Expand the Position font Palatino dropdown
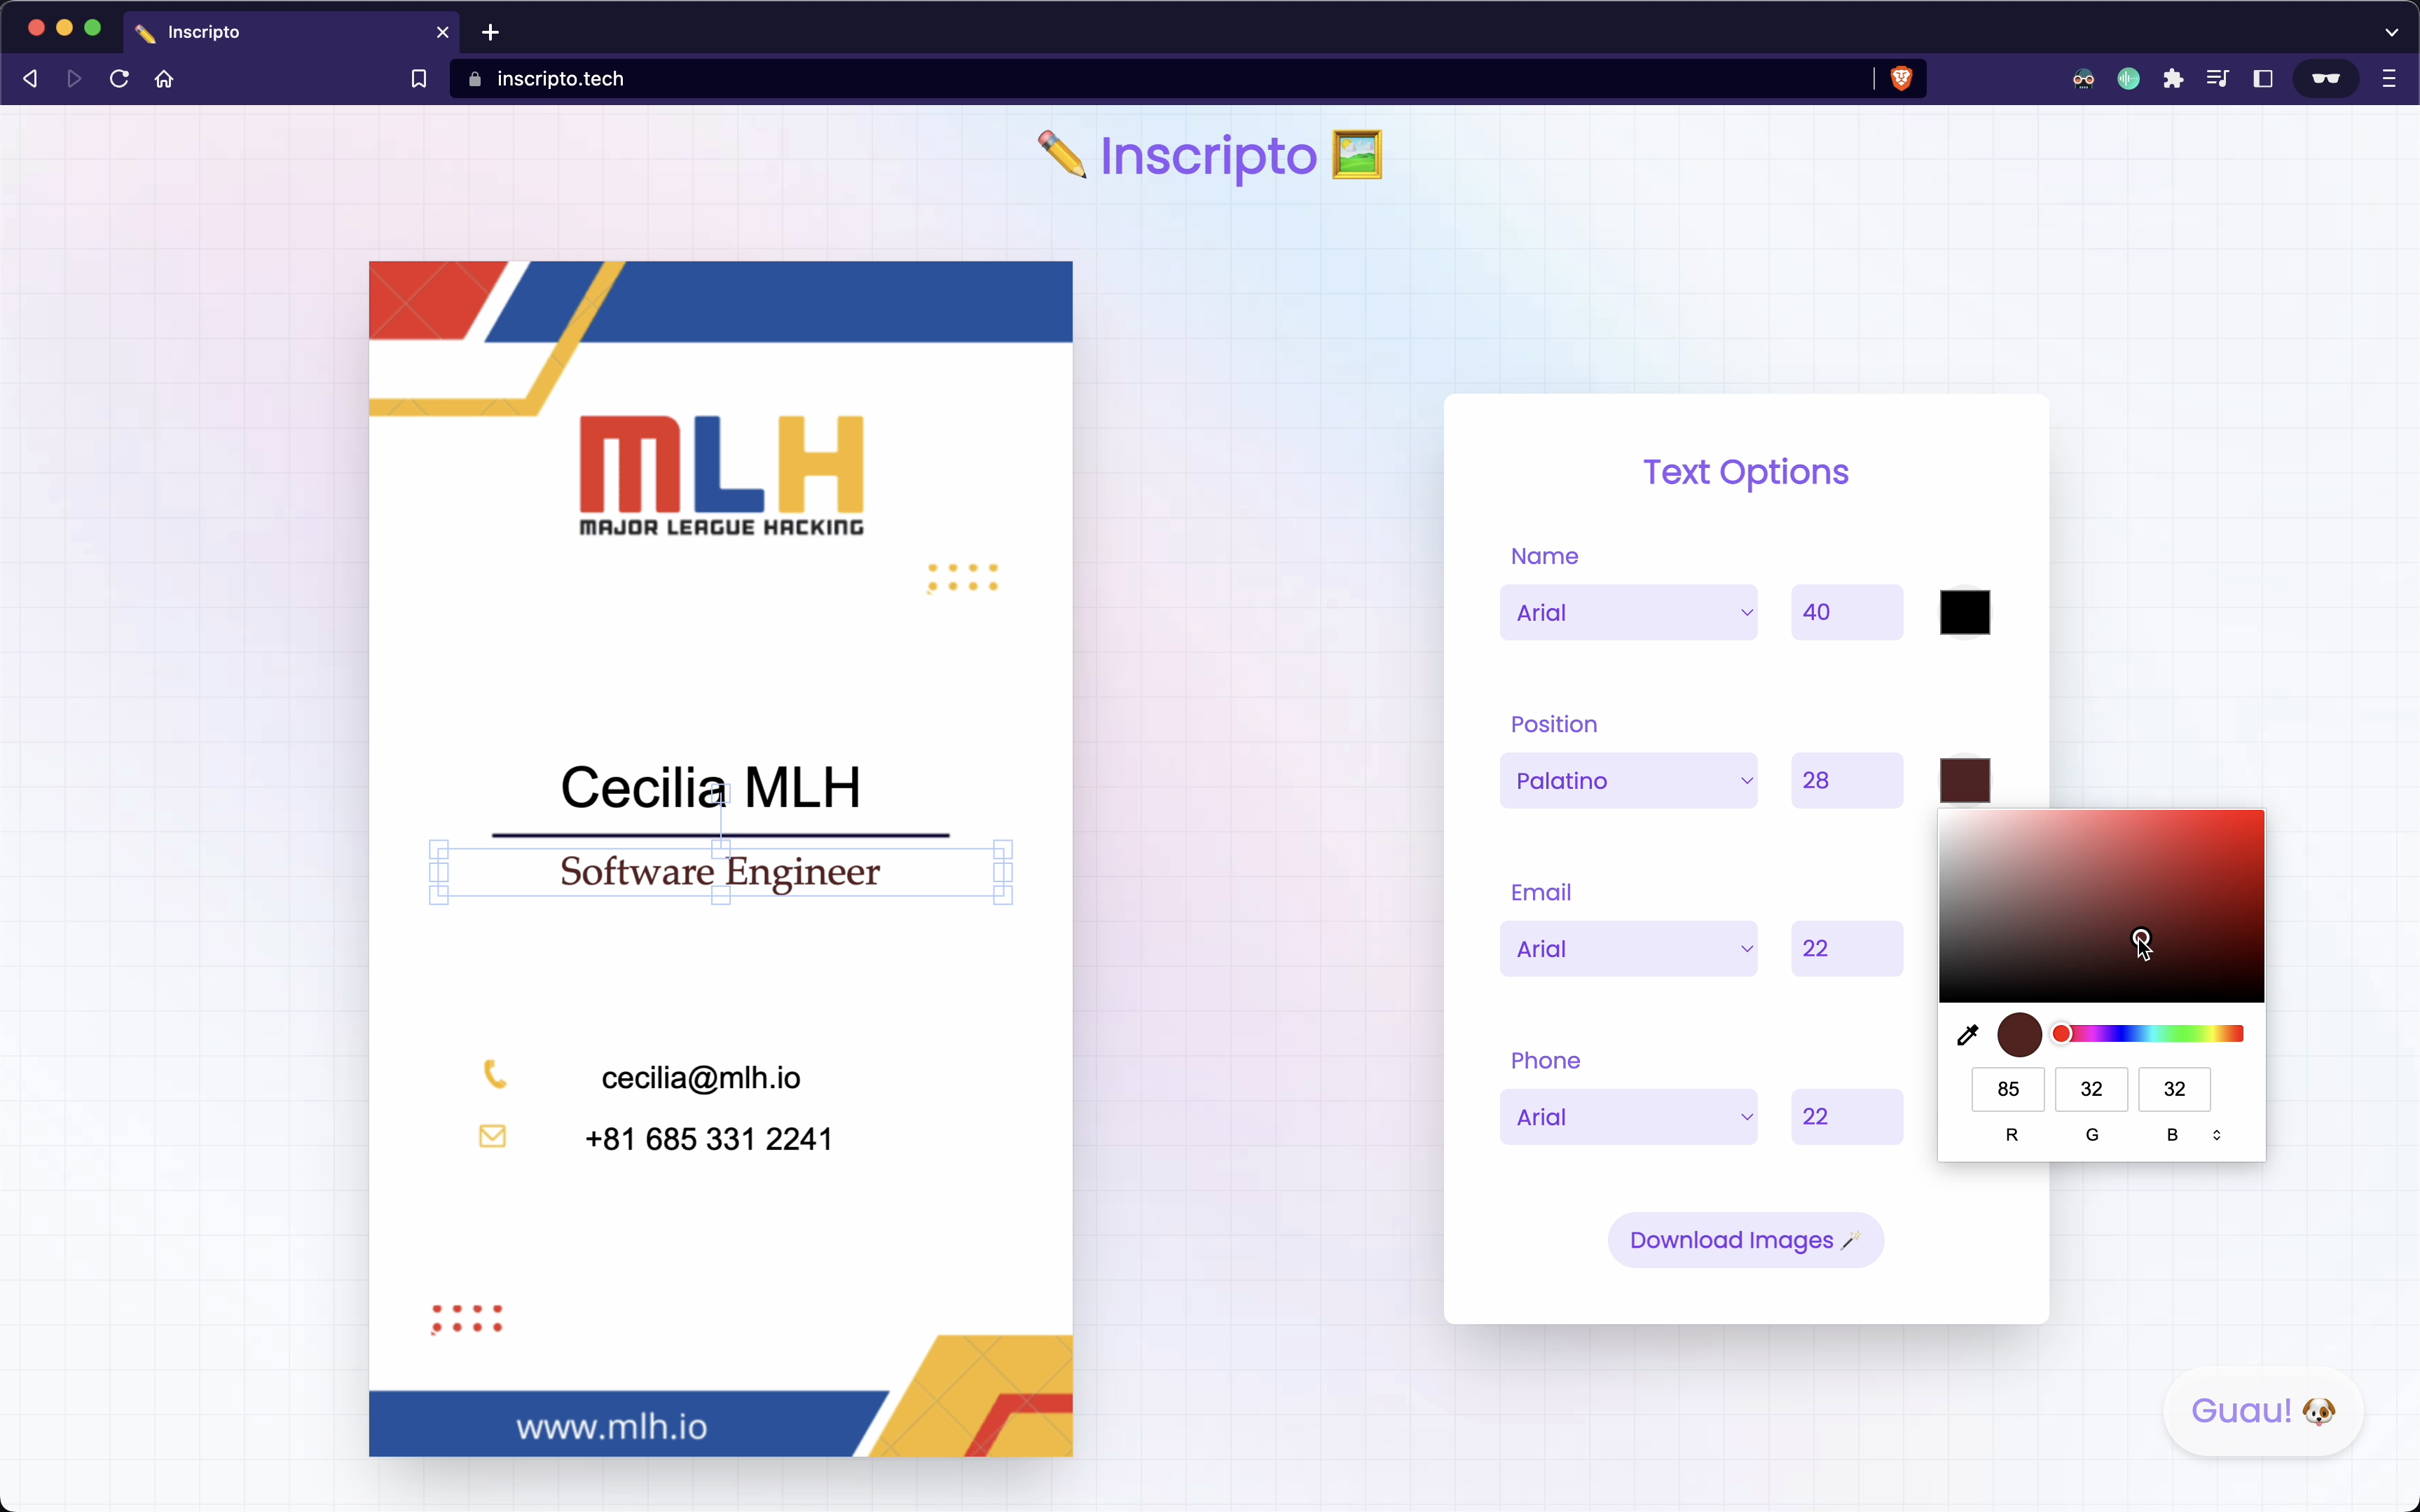The height and width of the screenshot is (1512, 2420). (1628, 780)
